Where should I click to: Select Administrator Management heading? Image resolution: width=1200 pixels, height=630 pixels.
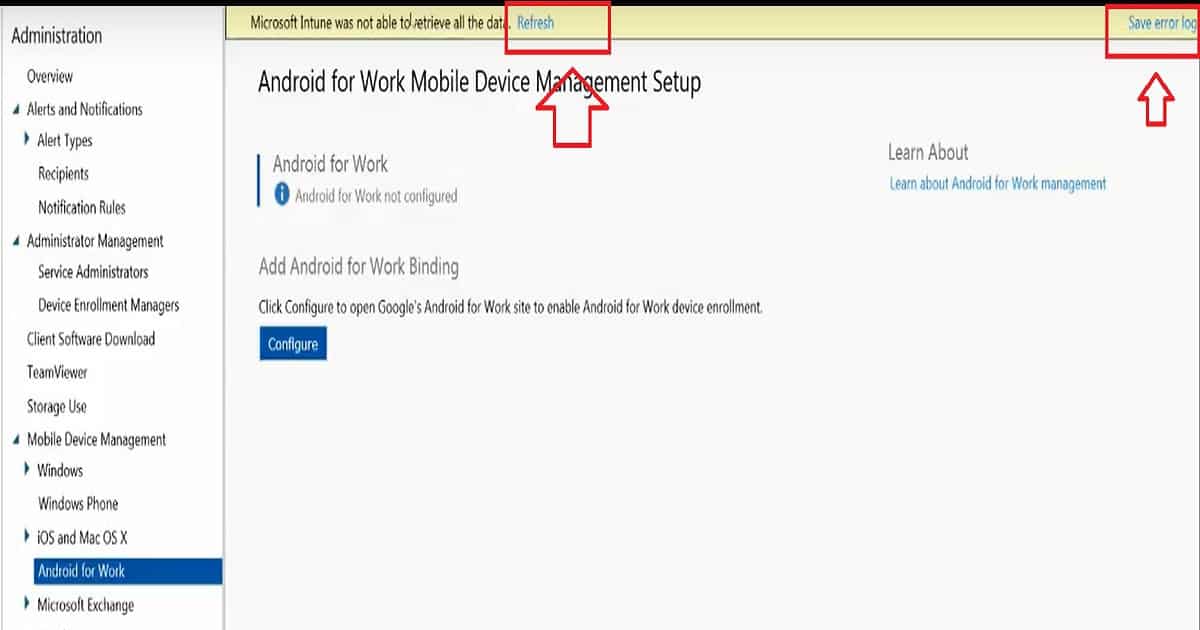95,241
